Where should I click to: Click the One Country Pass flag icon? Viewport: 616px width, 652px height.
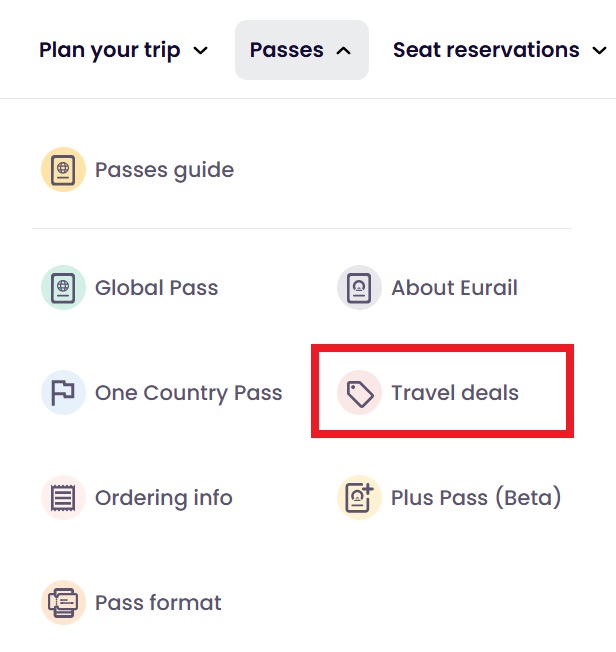pyautogui.click(x=63, y=392)
